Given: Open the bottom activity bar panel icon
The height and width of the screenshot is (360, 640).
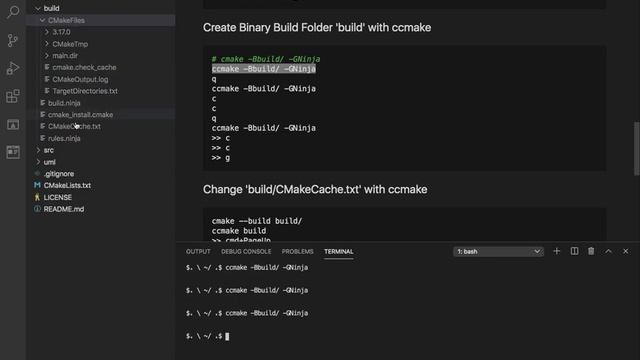Looking at the screenshot, I should [x=13, y=152].
